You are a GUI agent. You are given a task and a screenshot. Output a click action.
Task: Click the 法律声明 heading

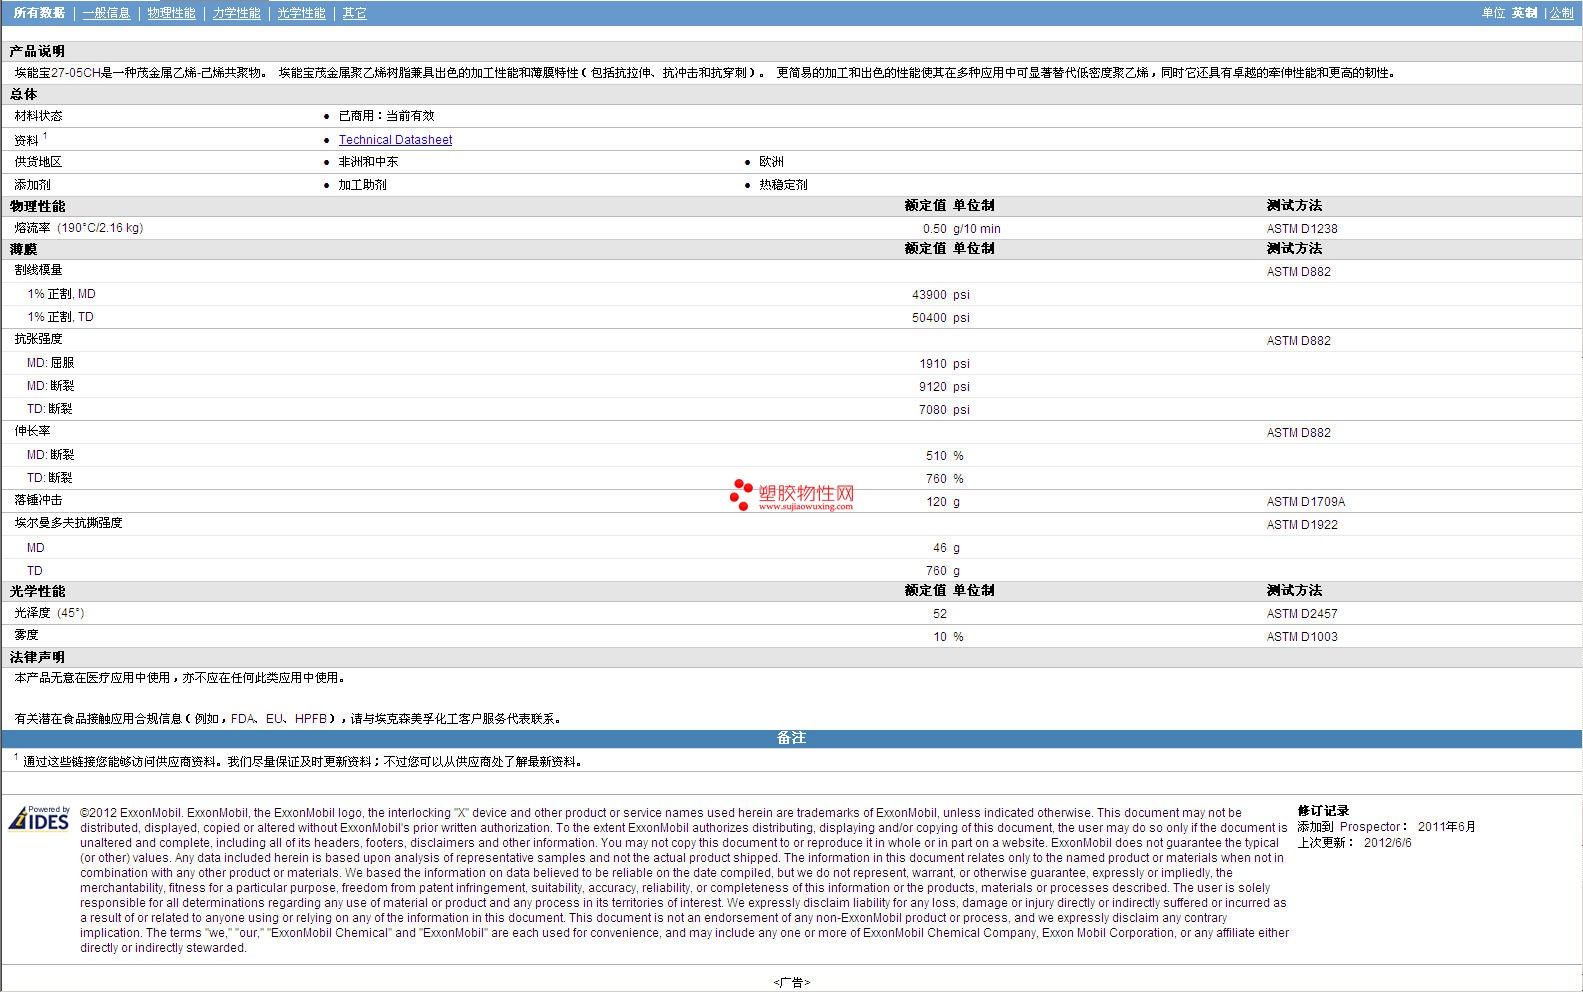tap(37, 657)
